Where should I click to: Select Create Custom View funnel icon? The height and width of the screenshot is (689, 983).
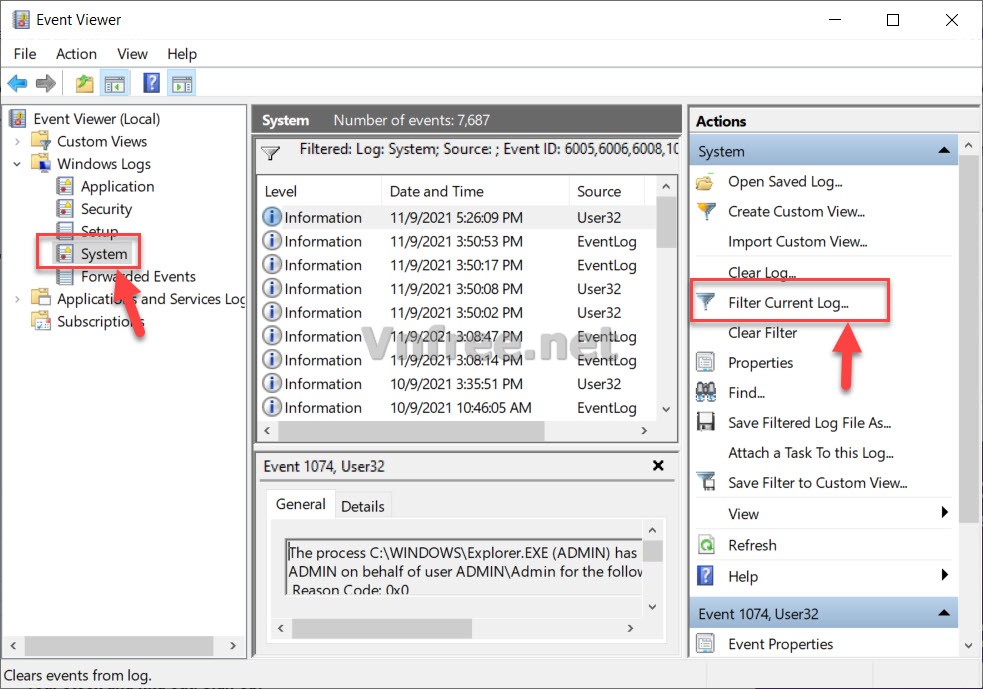(703, 212)
